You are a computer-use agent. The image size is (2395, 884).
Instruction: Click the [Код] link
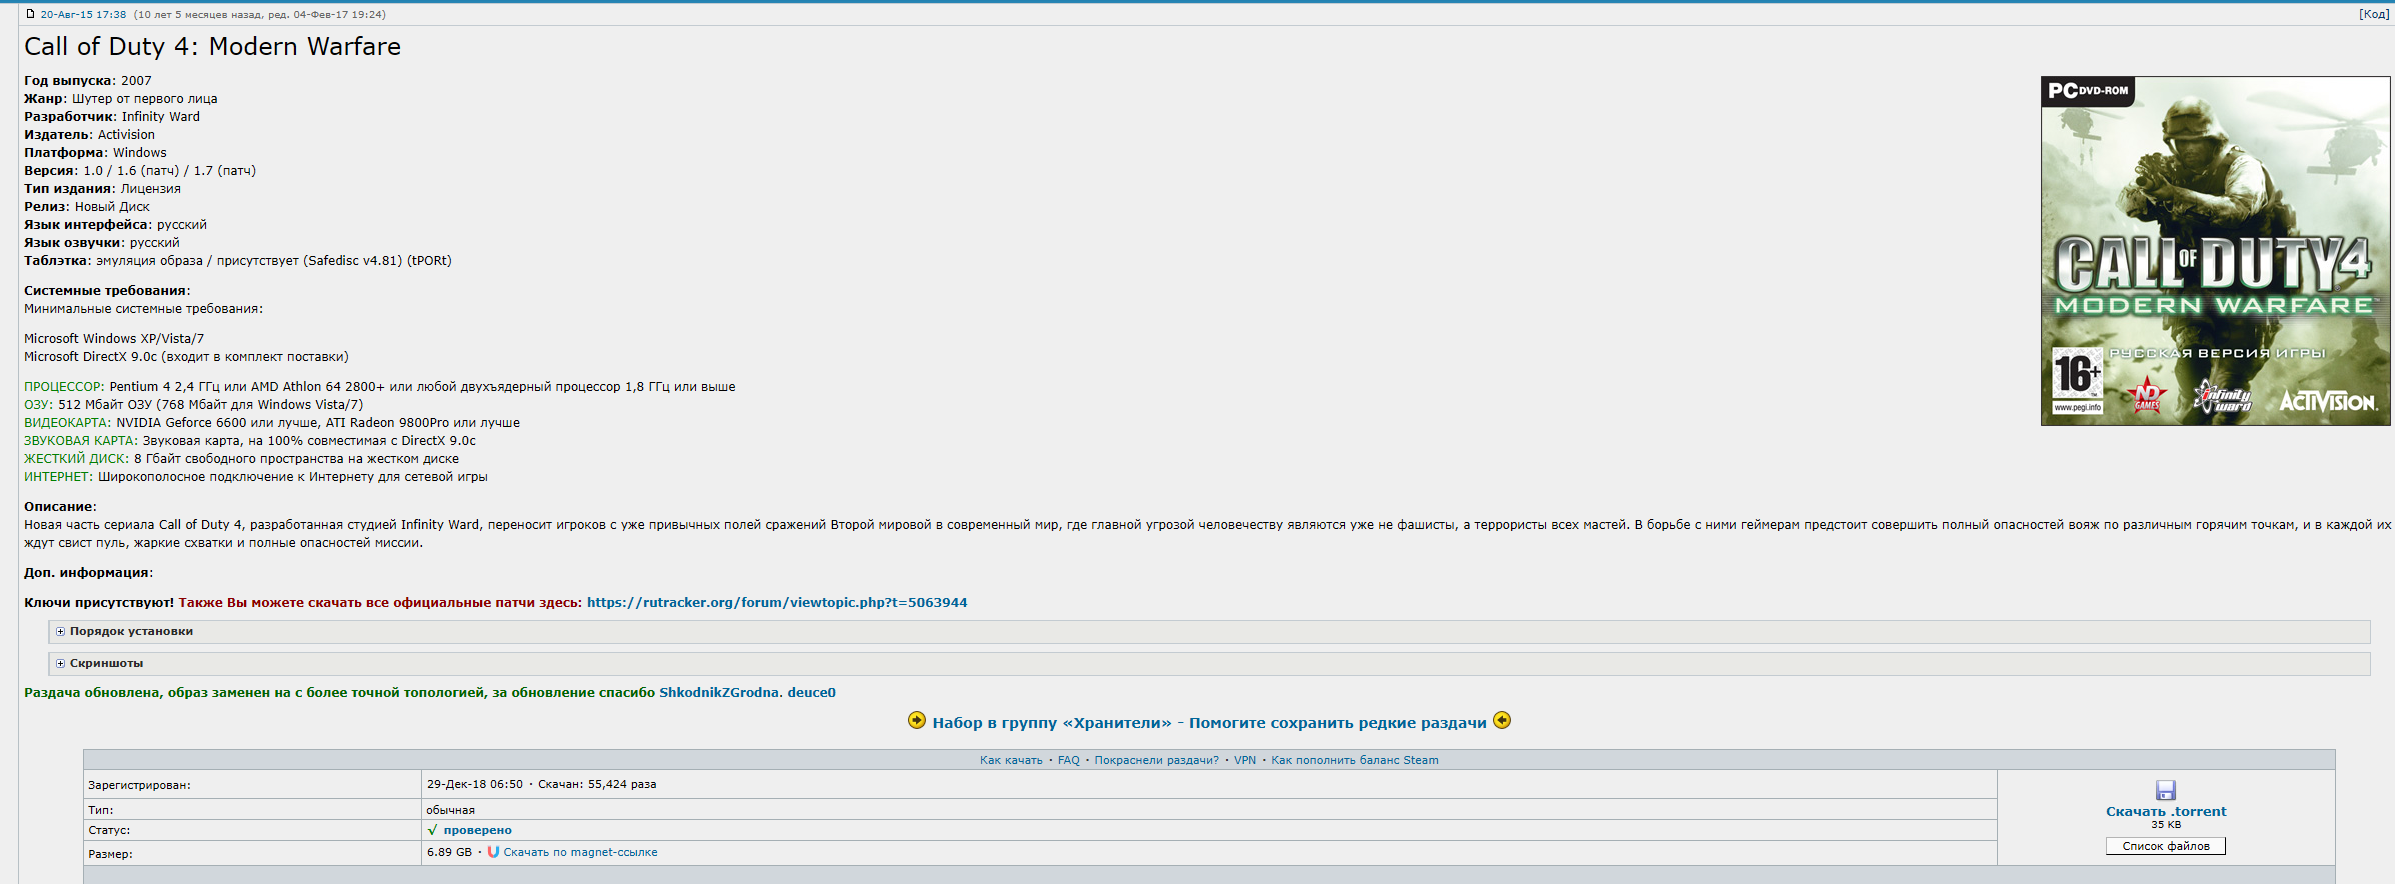click(2374, 14)
